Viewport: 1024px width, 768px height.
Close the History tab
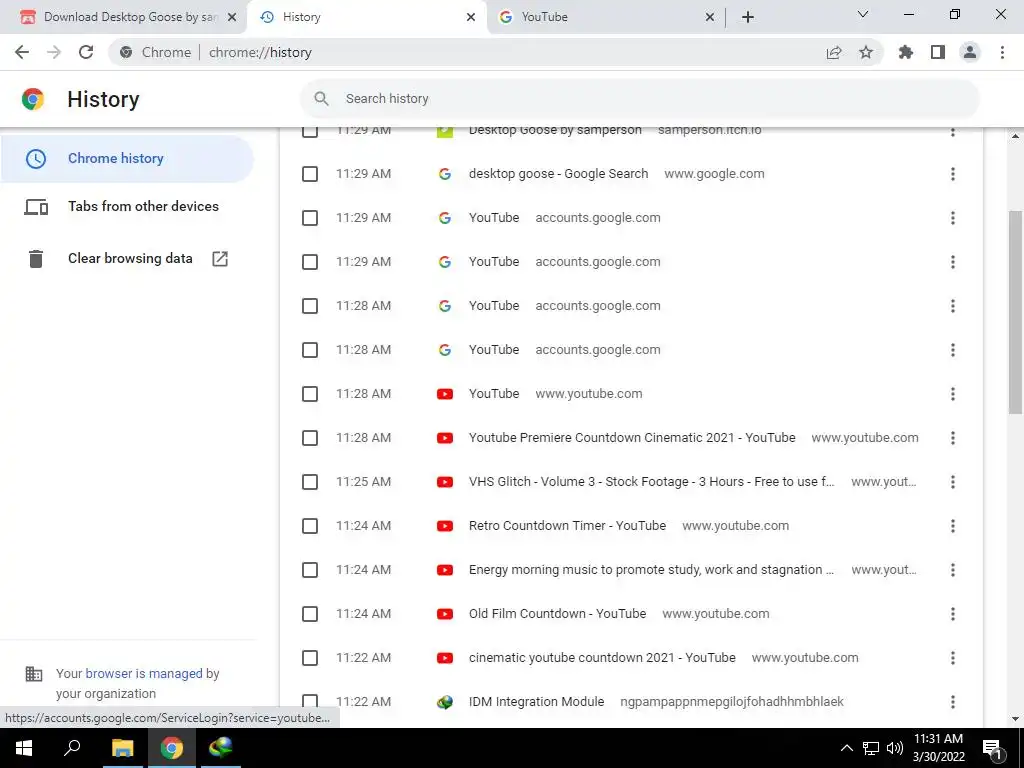(471, 17)
